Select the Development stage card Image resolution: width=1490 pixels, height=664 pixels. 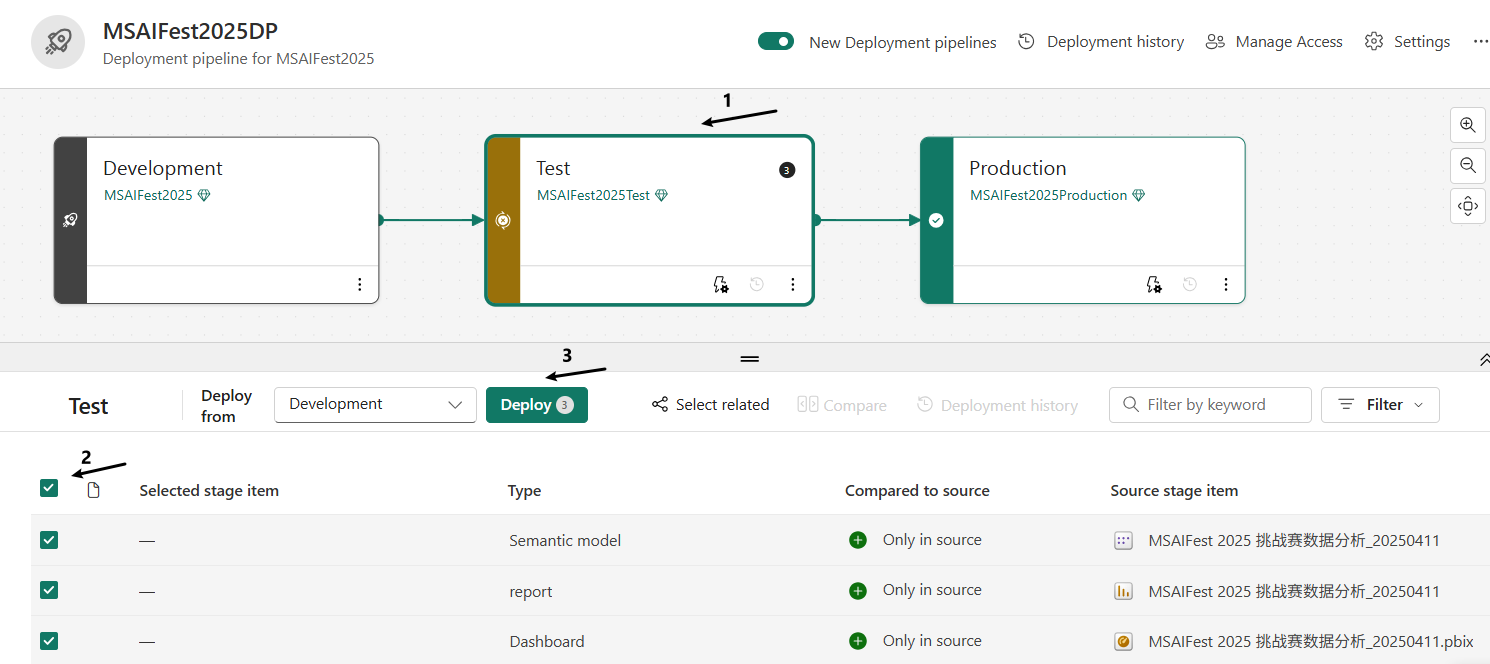click(x=216, y=220)
